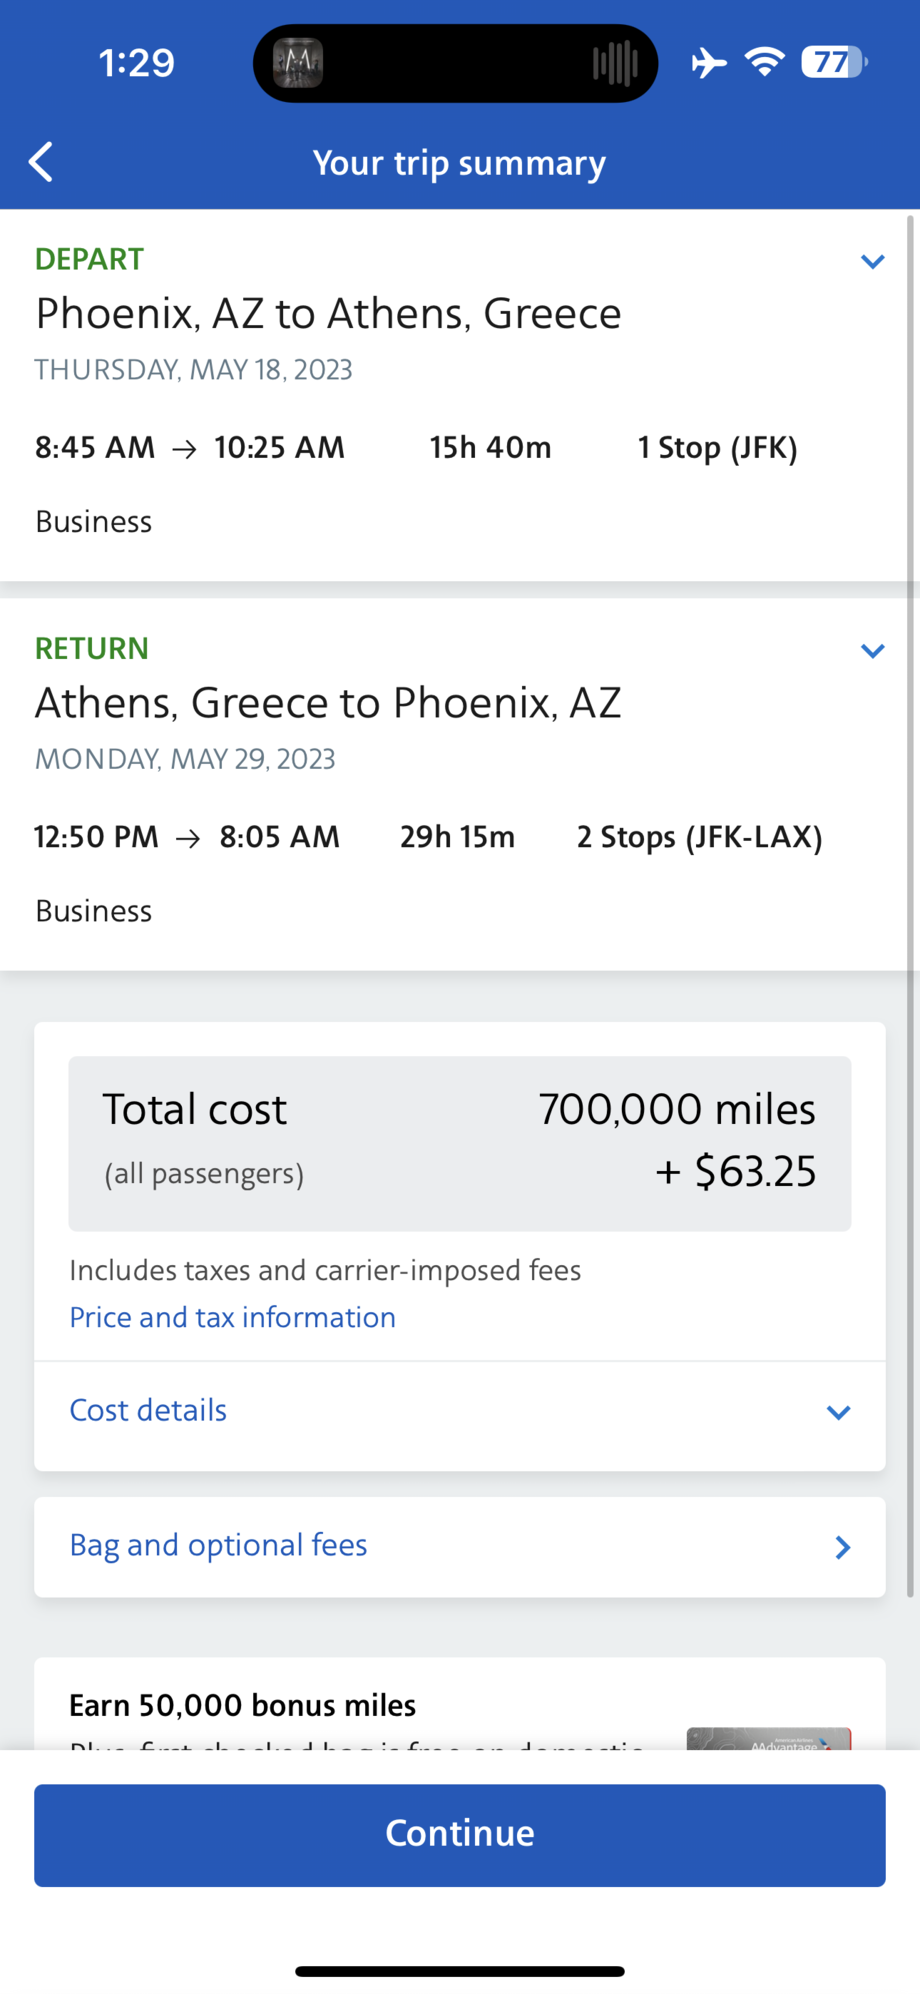Image resolution: width=920 pixels, height=1994 pixels.
Task: Open the Price and tax information link
Action: pyautogui.click(x=232, y=1317)
